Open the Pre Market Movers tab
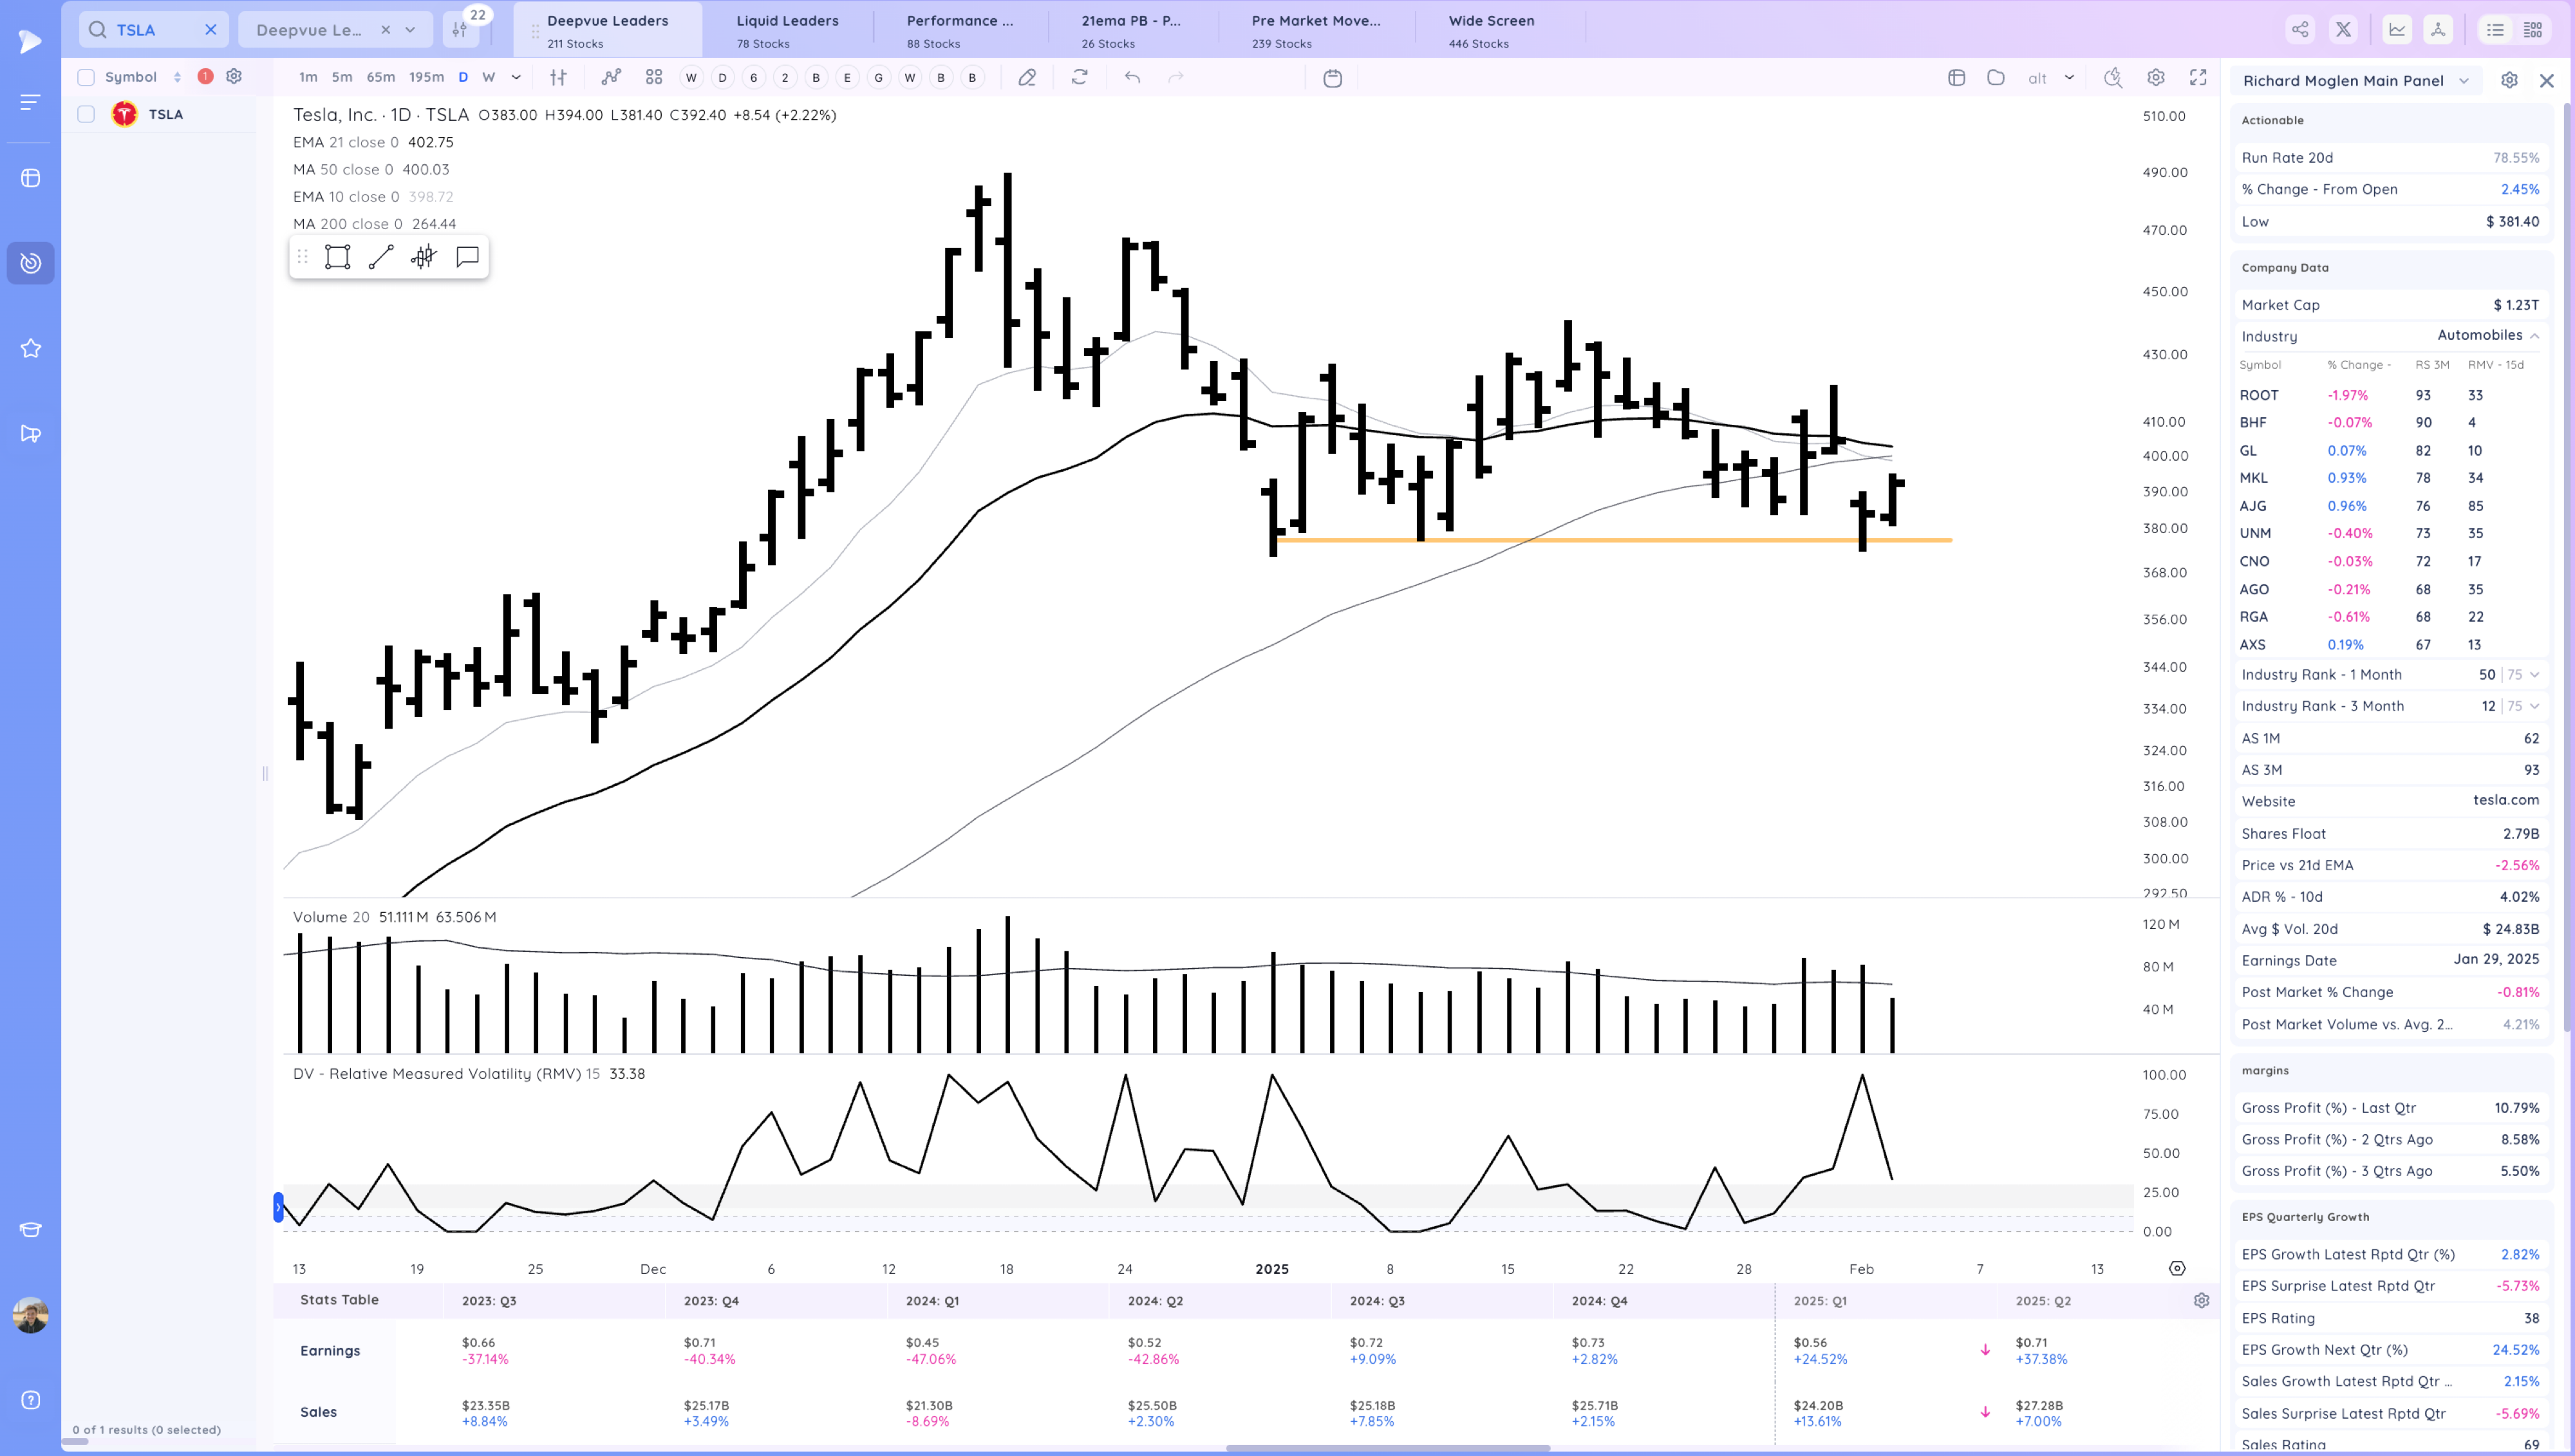Viewport: 2575px width, 1456px height. [1315, 30]
